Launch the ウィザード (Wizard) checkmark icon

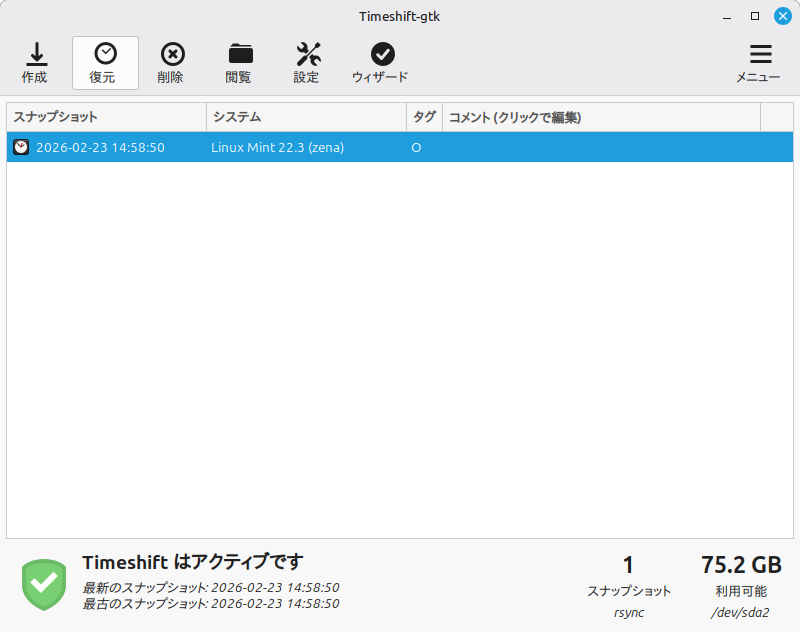381,55
